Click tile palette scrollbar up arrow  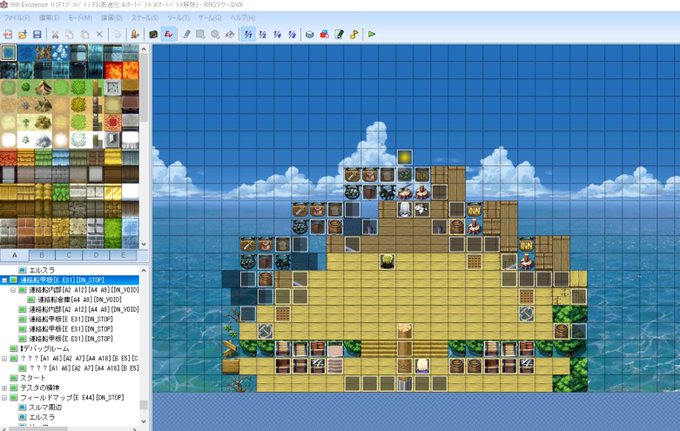144,49
